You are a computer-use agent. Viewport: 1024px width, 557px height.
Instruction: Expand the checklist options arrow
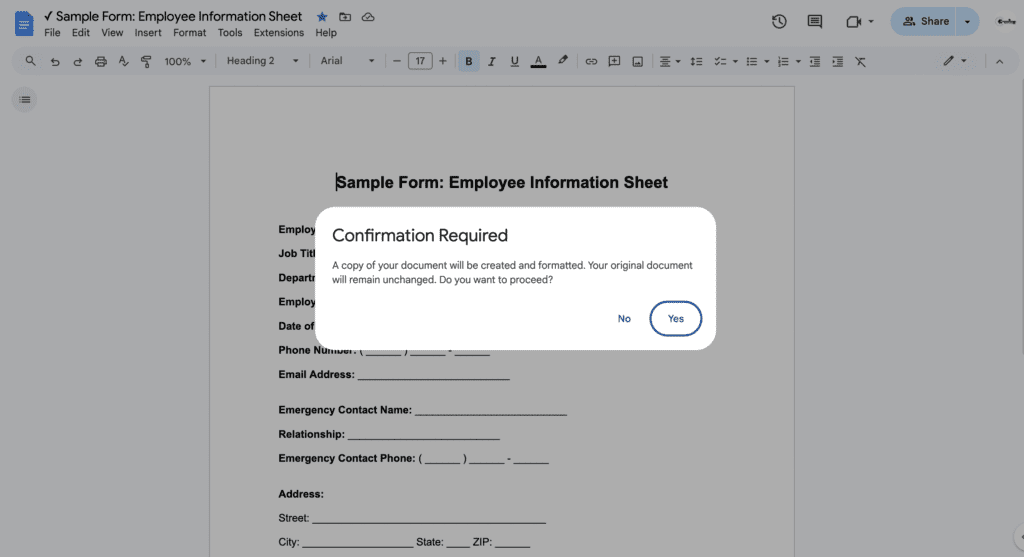[735, 61]
